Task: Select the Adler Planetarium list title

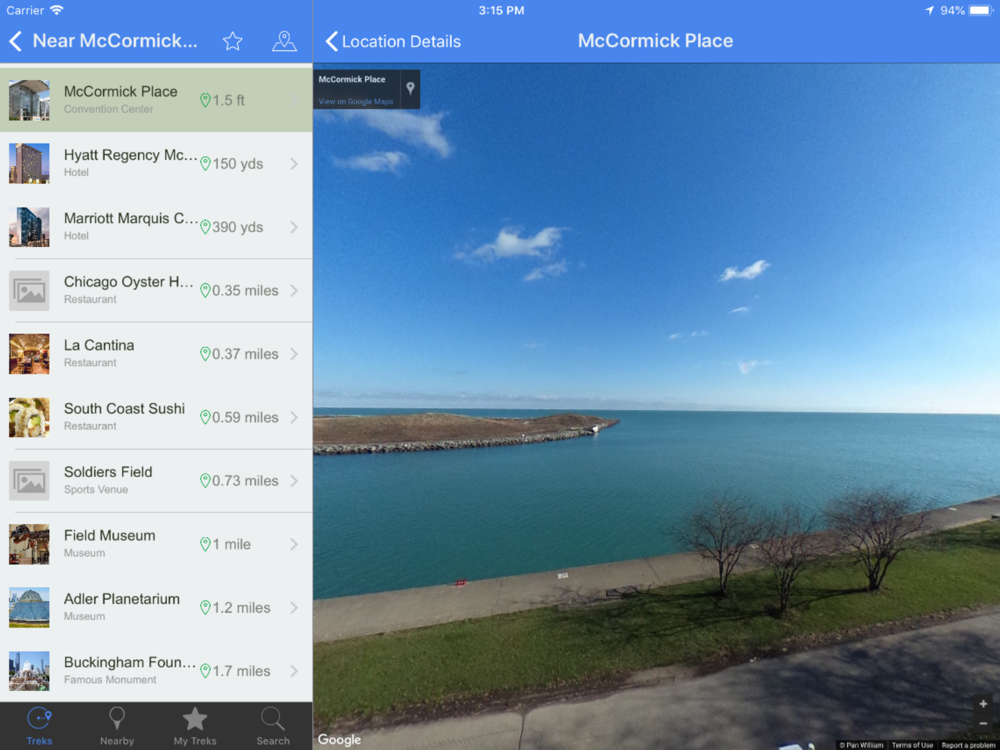Action: [x=122, y=599]
